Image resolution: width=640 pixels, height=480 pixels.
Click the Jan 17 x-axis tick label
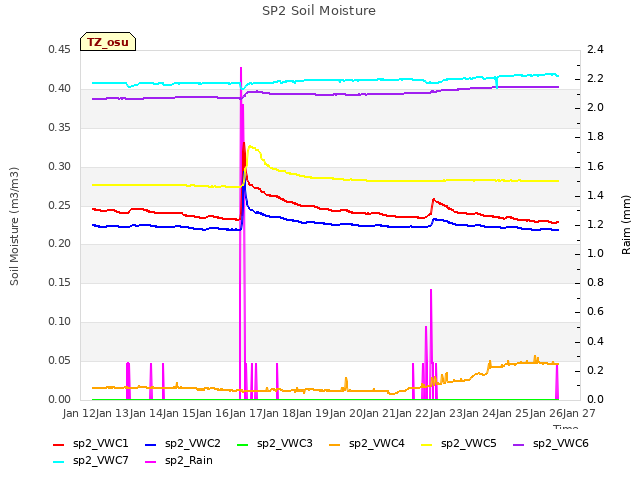[246, 413]
